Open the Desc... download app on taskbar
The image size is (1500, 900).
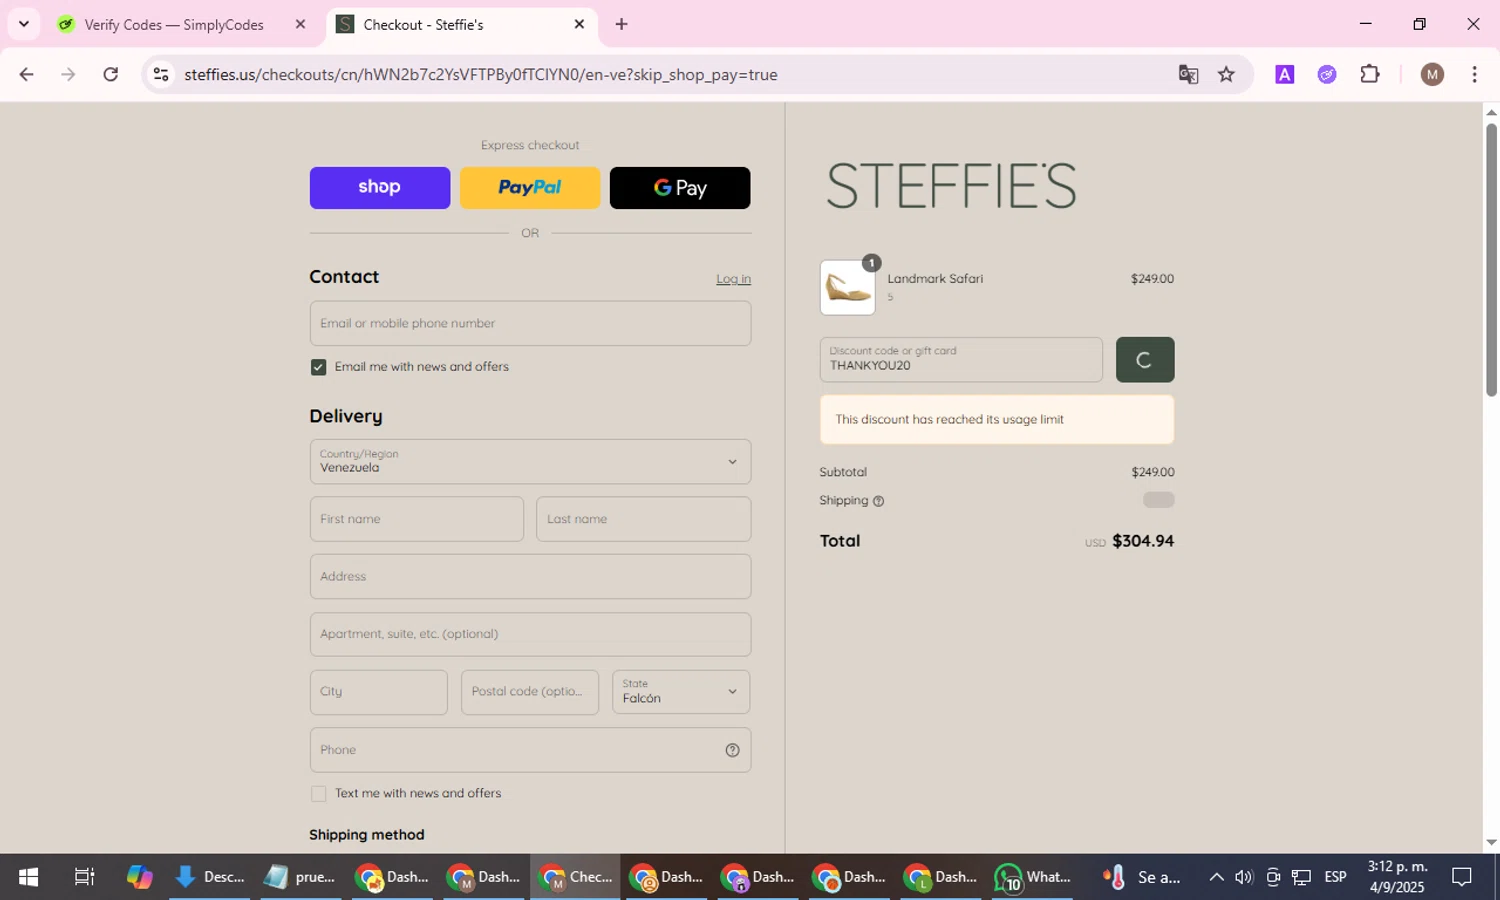point(209,877)
